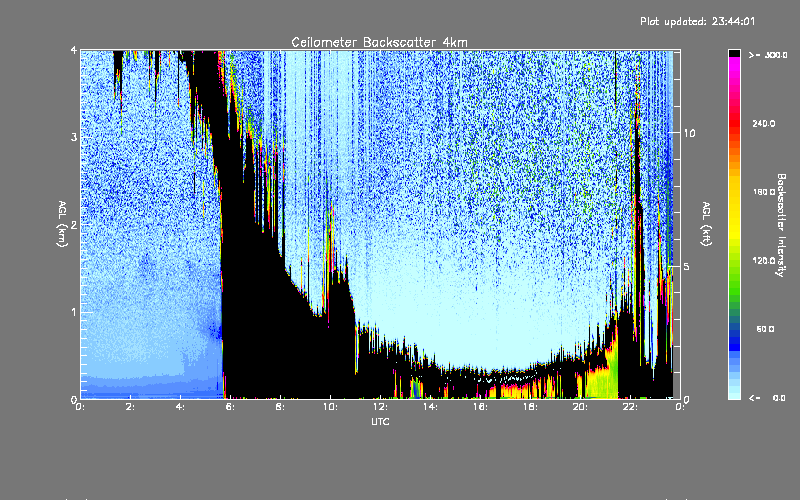This screenshot has height=500, width=800.
Task: Click the 6: tick on the UTC axis
Action: tap(230, 407)
